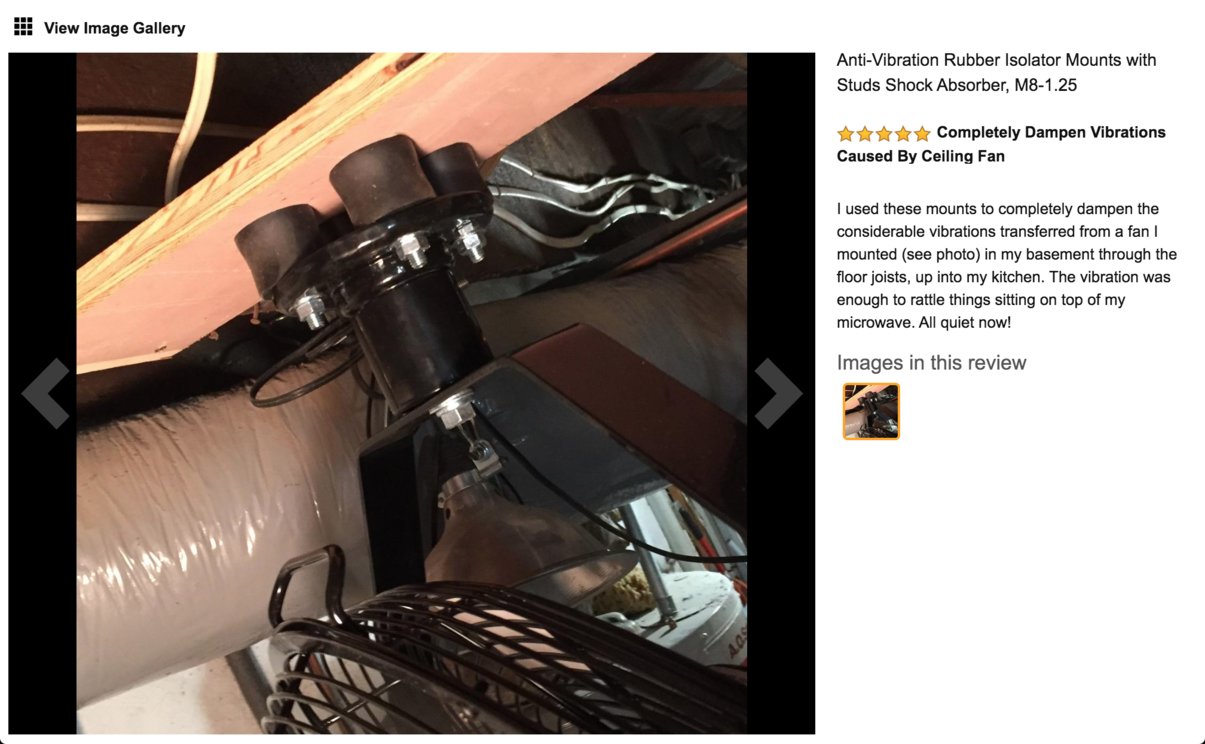
Task: Click the grid icon for the image gallery
Action: 23,26
